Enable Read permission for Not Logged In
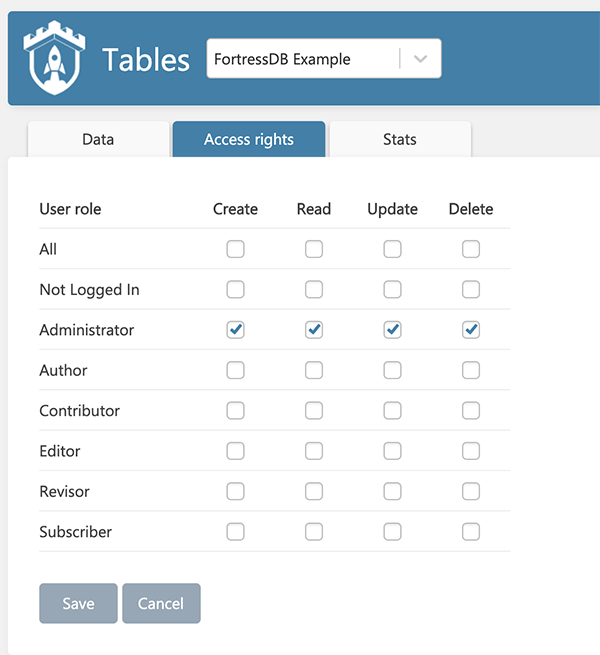The height and width of the screenshot is (655, 600). point(314,290)
